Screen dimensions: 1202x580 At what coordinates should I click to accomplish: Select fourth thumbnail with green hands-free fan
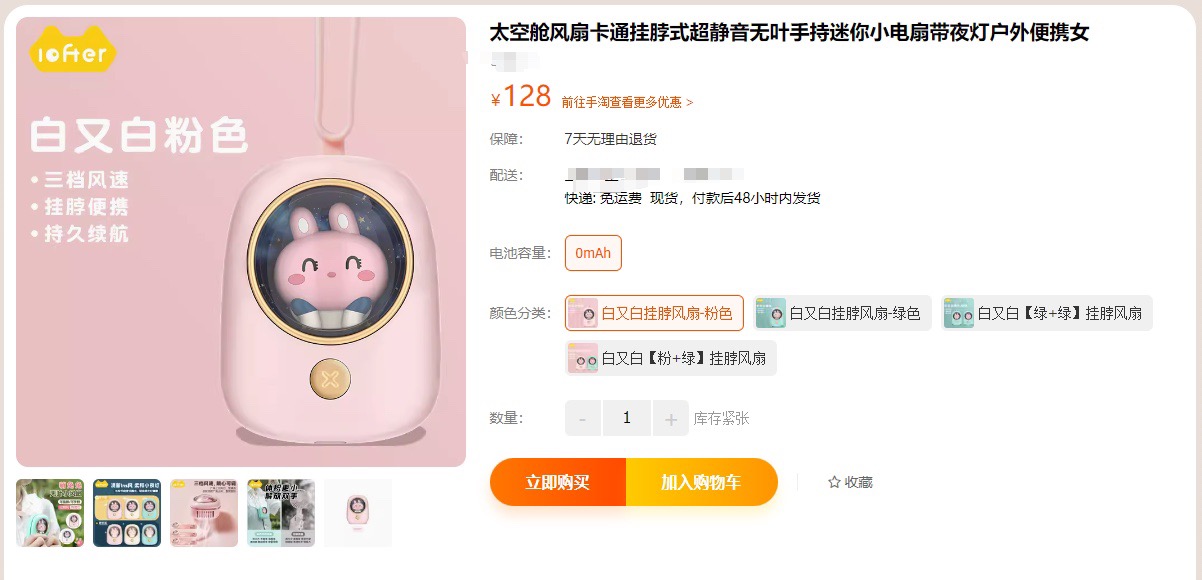(x=281, y=513)
